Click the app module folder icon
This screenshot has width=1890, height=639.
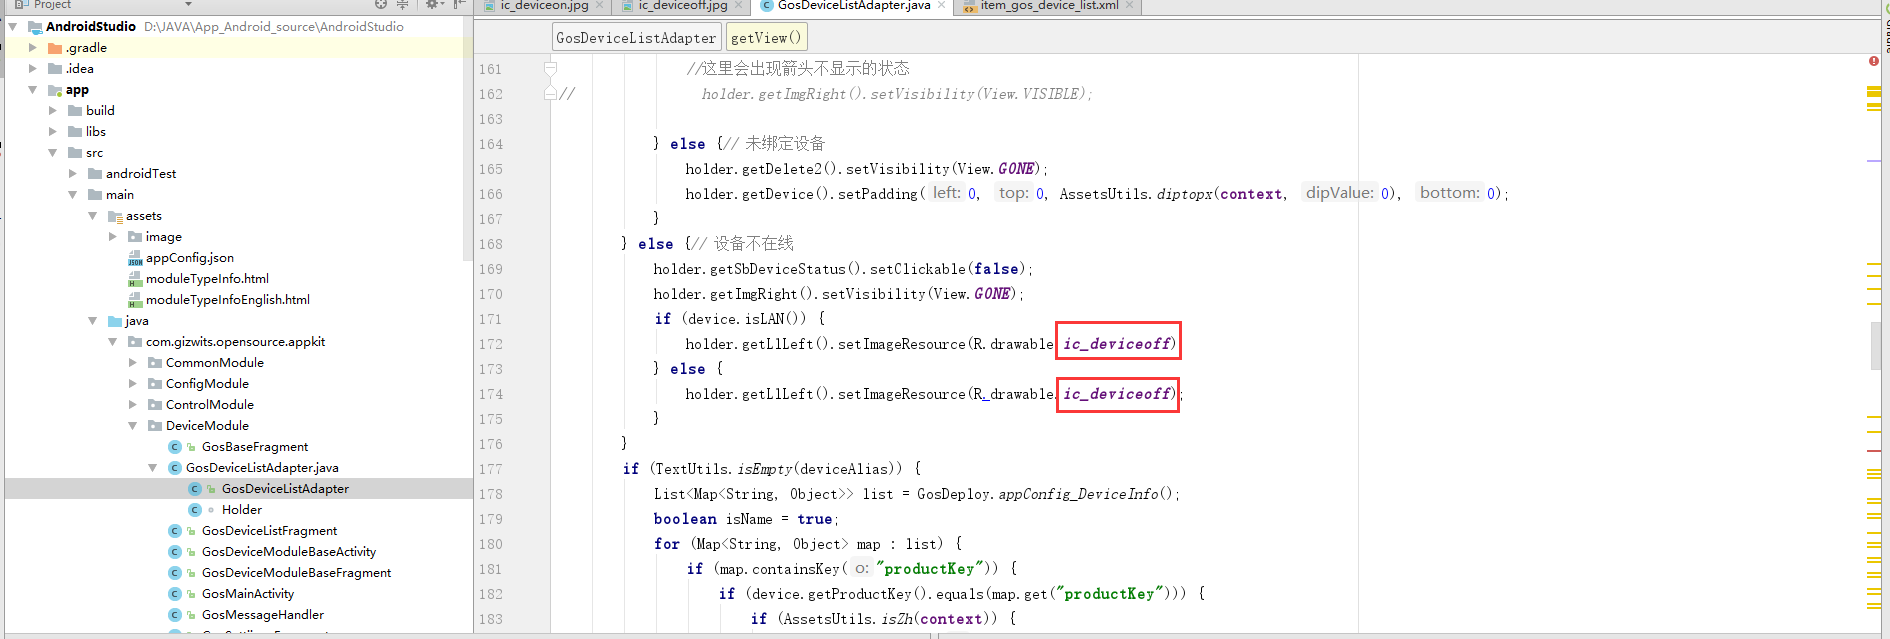point(55,90)
